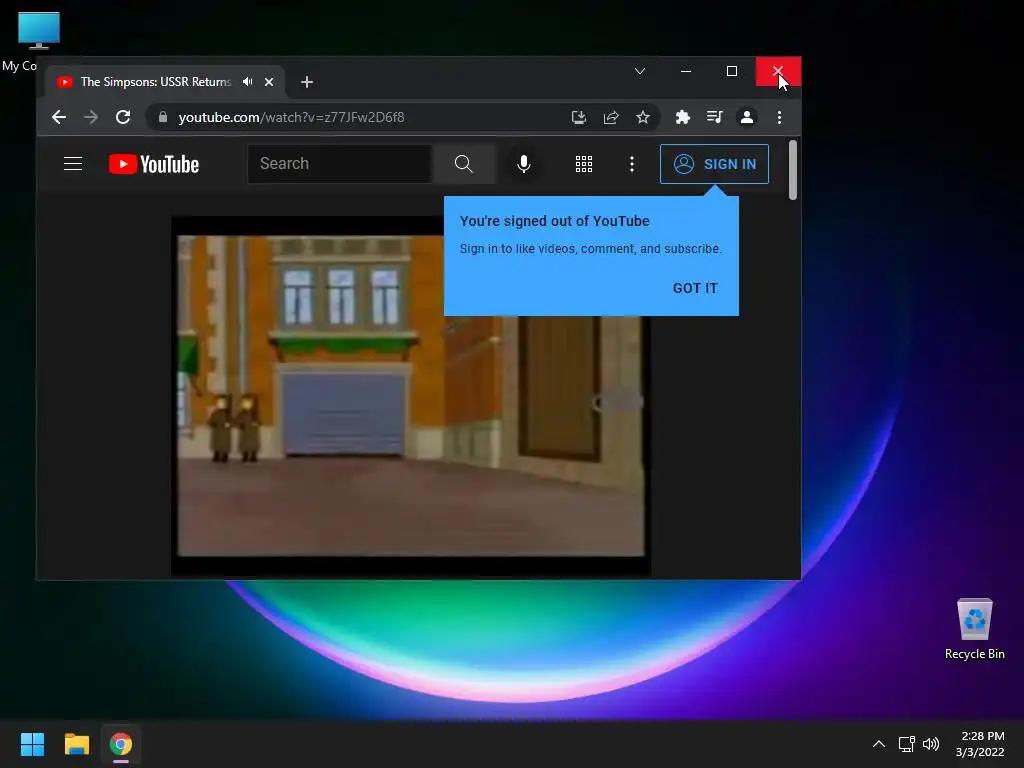Open Chrome media controls icon
Screen dimensions: 1024x768
(x=714, y=118)
